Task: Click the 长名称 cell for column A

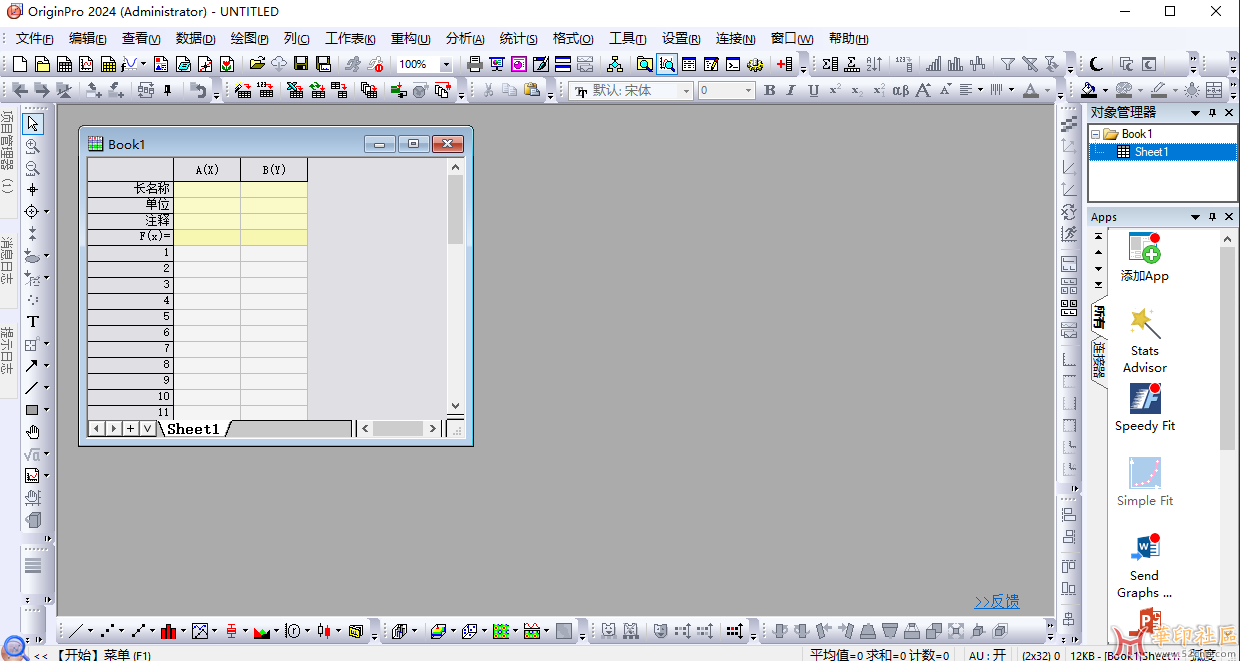Action: tap(207, 189)
